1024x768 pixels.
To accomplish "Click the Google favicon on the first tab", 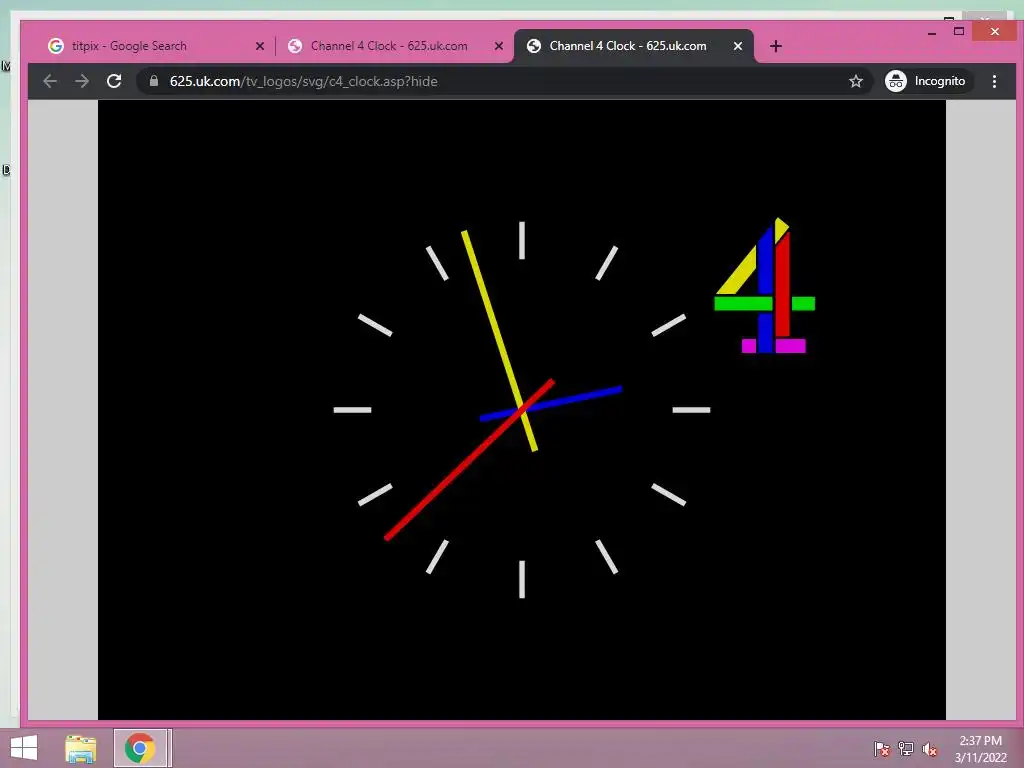I will (x=56, y=46).
